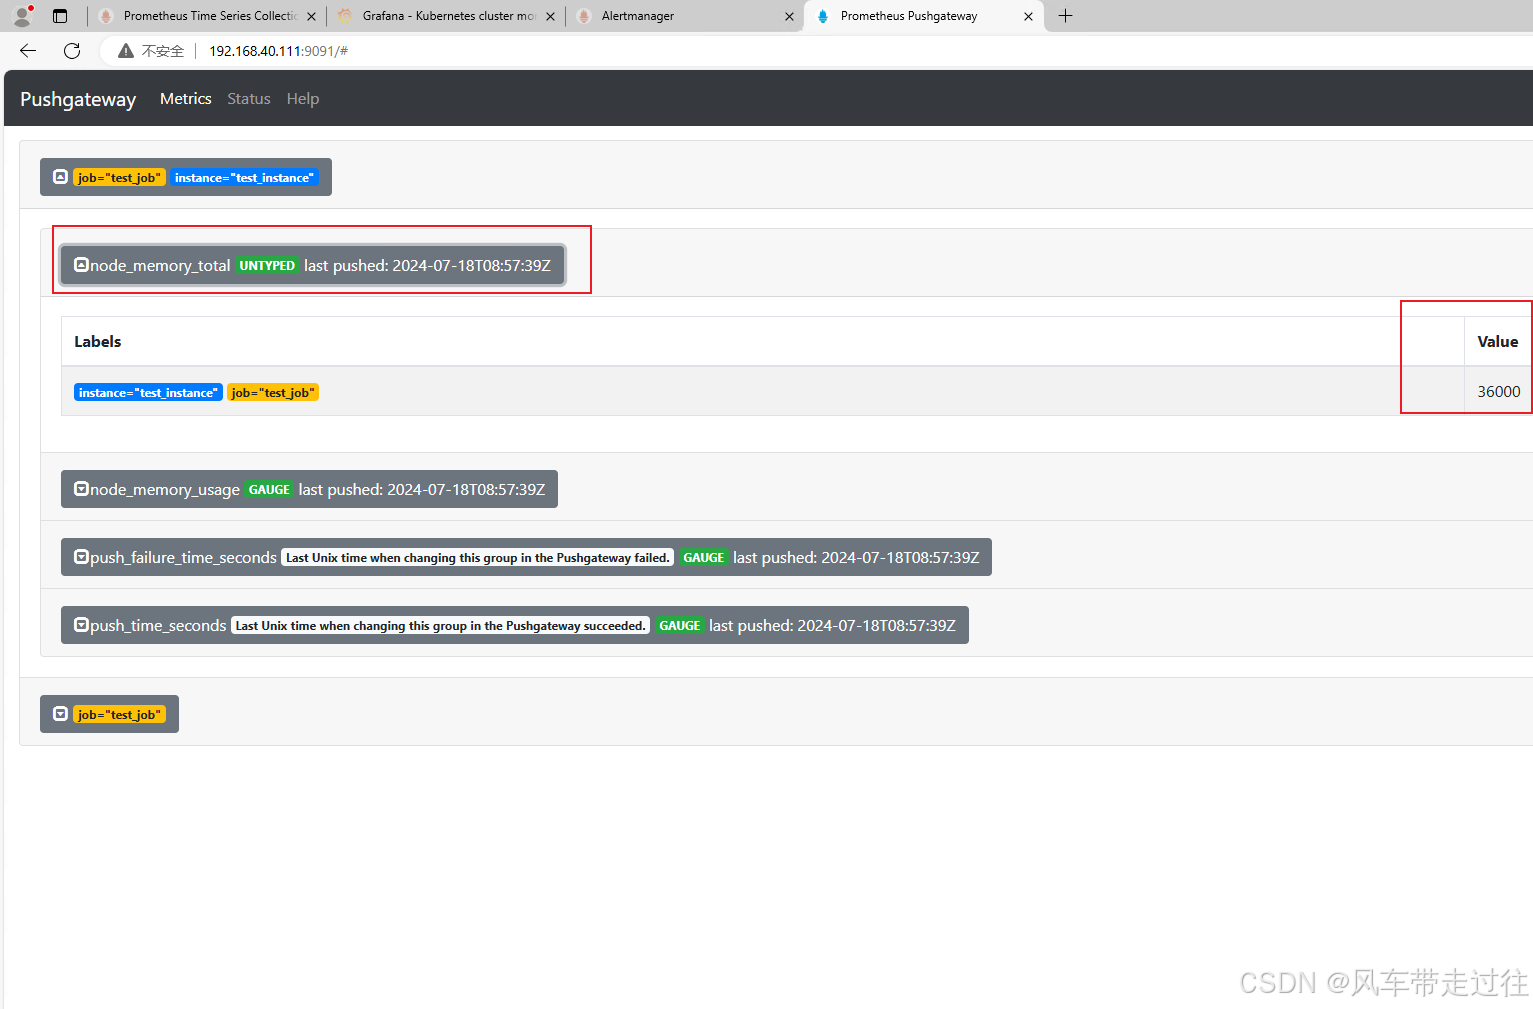Close the Grafana Kubernetes cluster tab
The image size is (1533, 1009).
click(550, 16)
